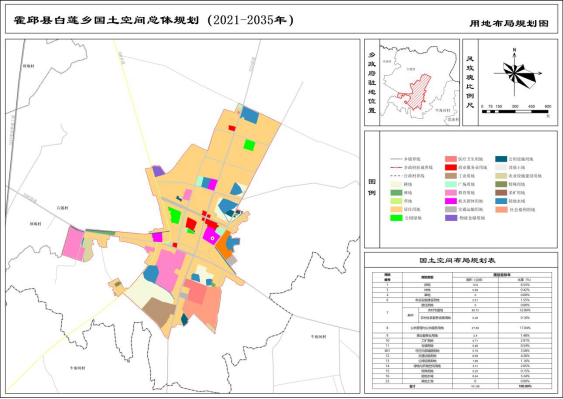The height and width of the screenshot is (399, 563).
Task: Click the north arrow compass rose
Action: pyautogui.click(x=516, y=73)
